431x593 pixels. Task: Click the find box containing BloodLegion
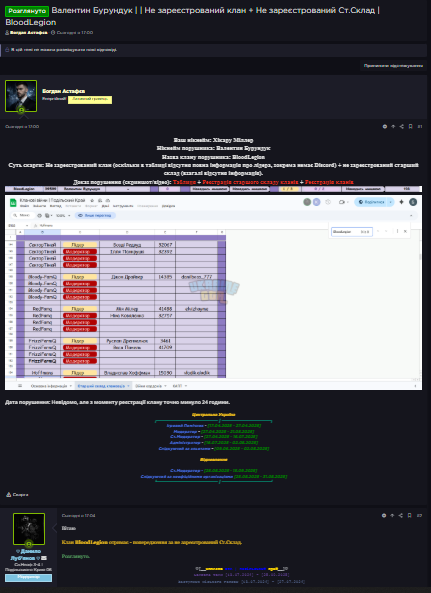click(352, 231)
